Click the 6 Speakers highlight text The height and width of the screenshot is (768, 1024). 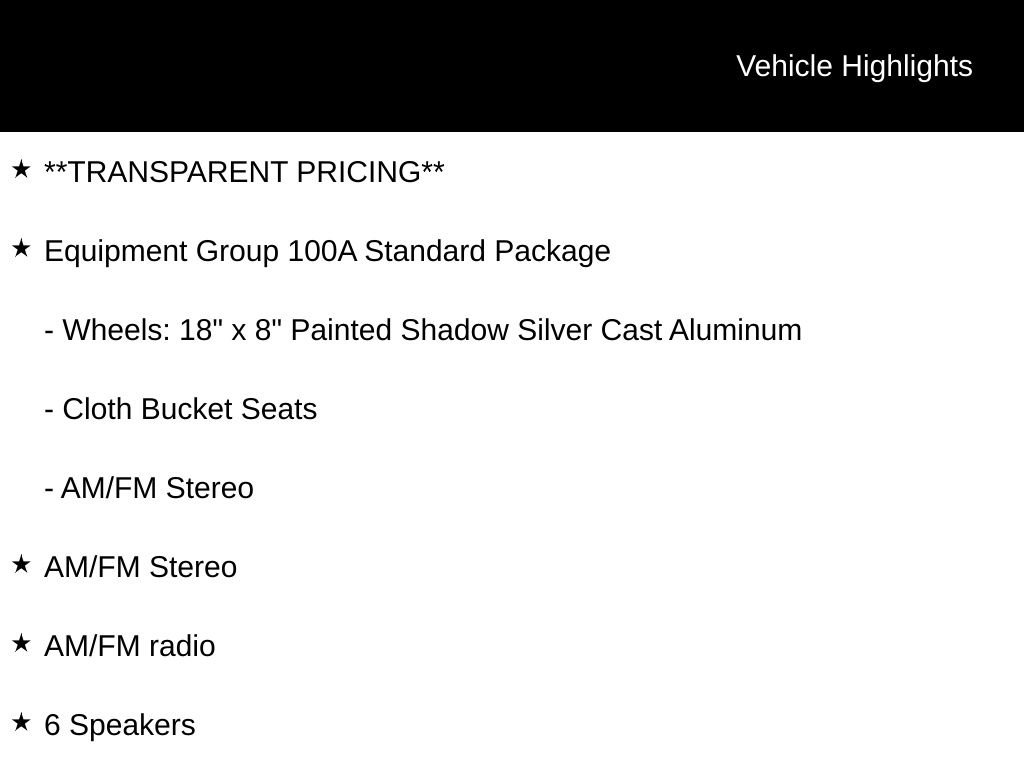click(x=120, y=725)
